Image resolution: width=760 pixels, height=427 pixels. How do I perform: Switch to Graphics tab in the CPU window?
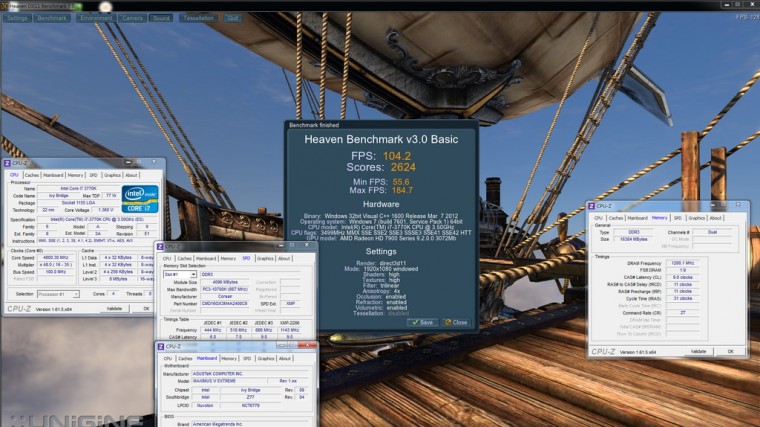pyautogui.click(x=112, y=175)
